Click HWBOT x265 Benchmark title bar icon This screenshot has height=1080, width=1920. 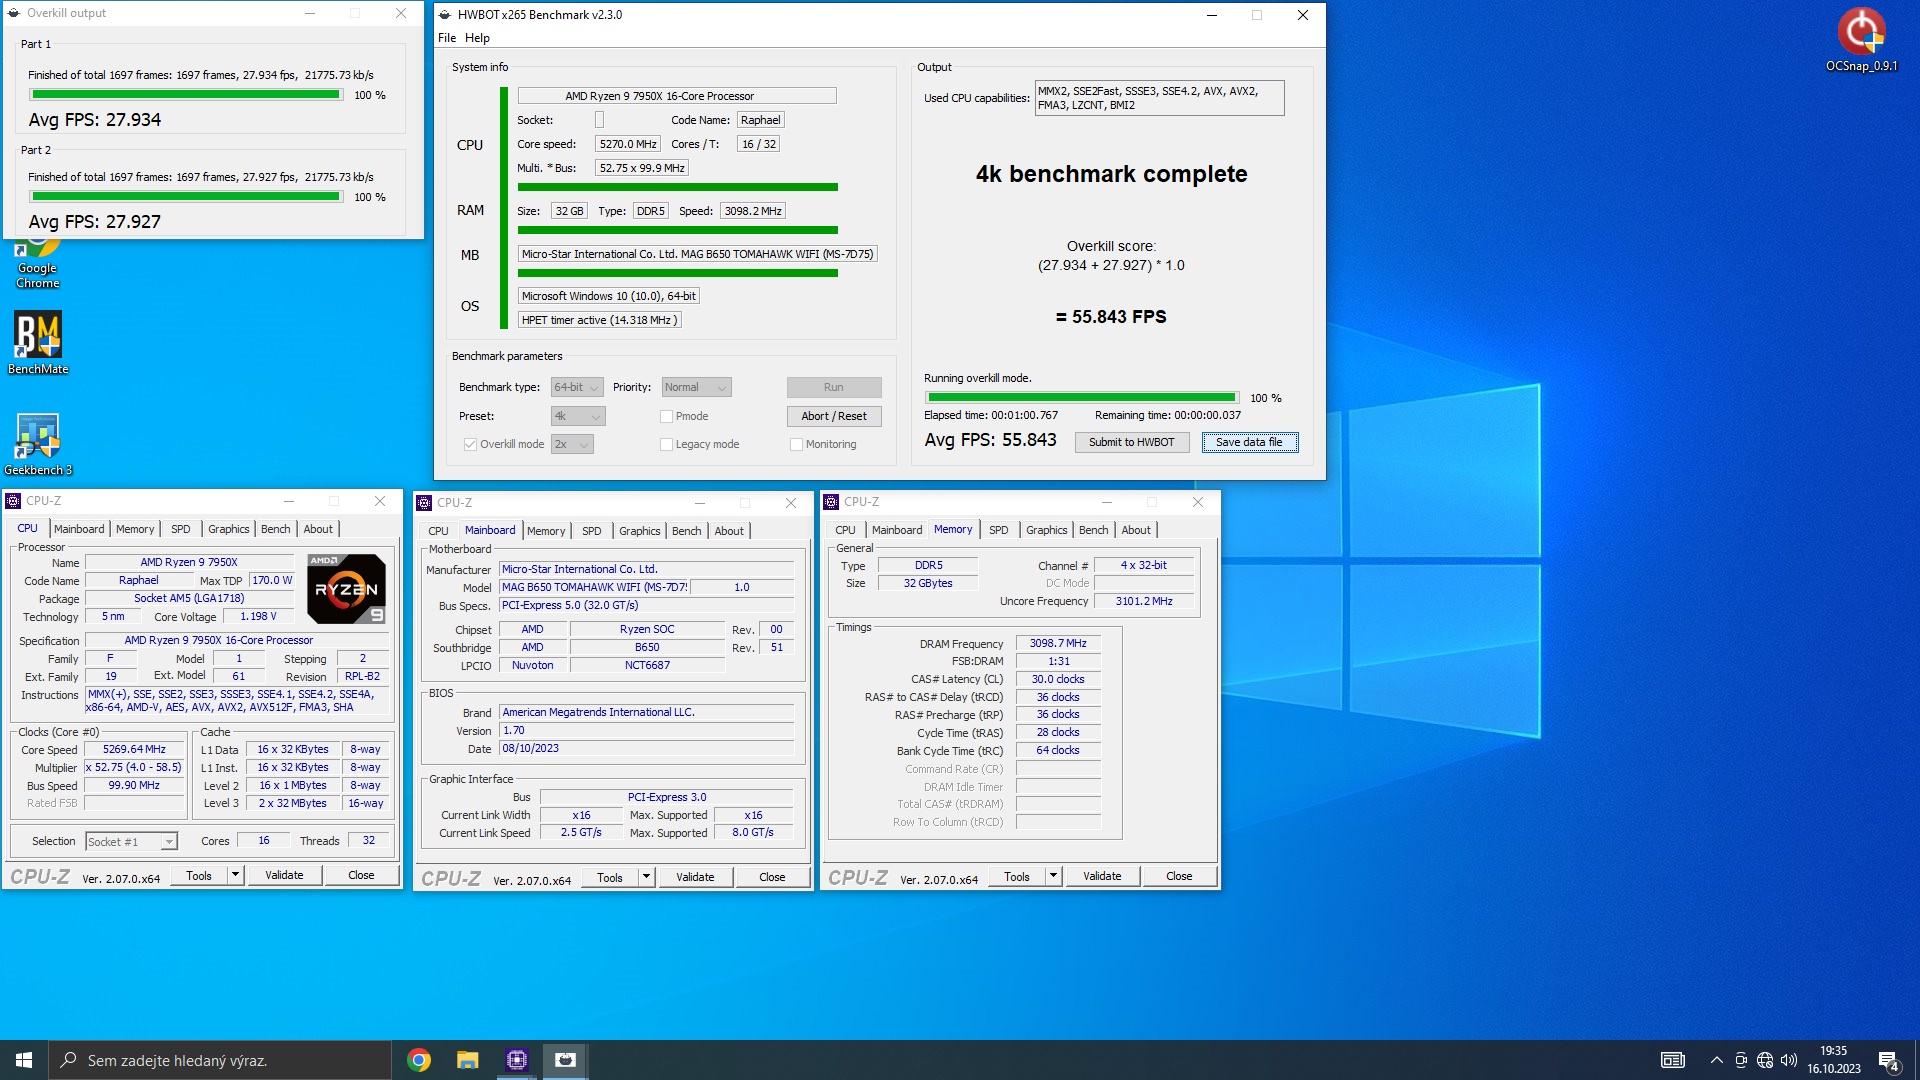(445, 15)
